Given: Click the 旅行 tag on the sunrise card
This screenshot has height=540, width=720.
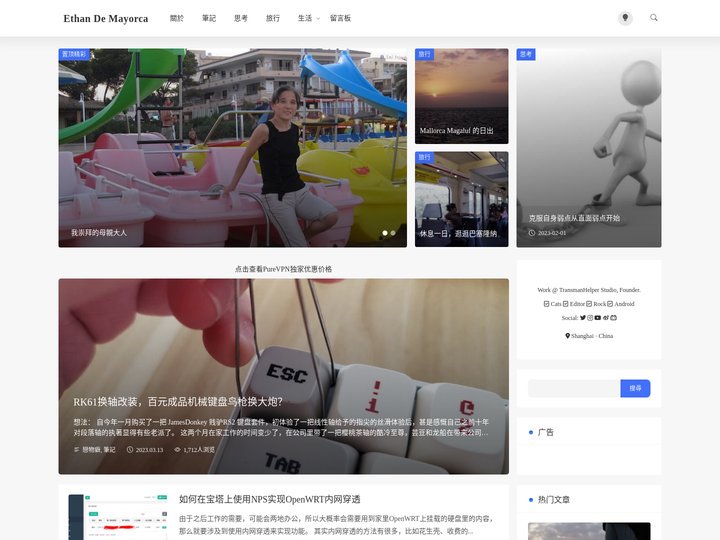Looking at the screenshot, I should [424, 54].
